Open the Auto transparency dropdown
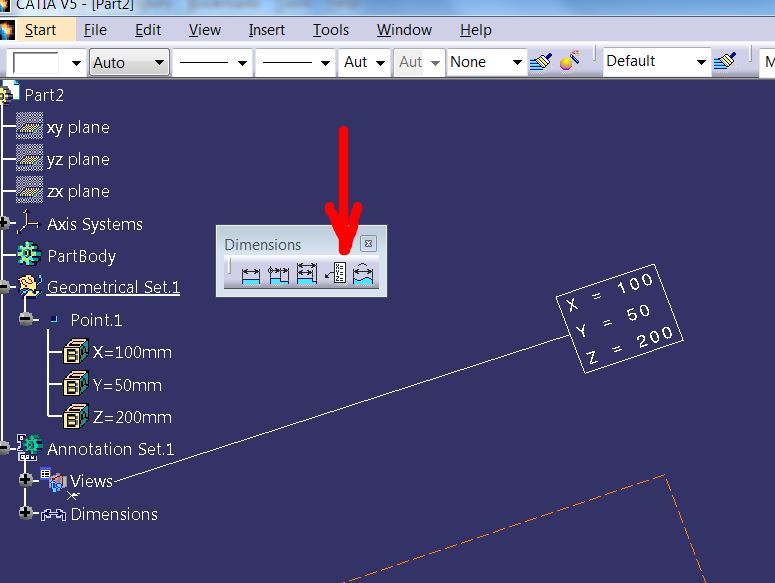775x583 pixels. [129, 62]
